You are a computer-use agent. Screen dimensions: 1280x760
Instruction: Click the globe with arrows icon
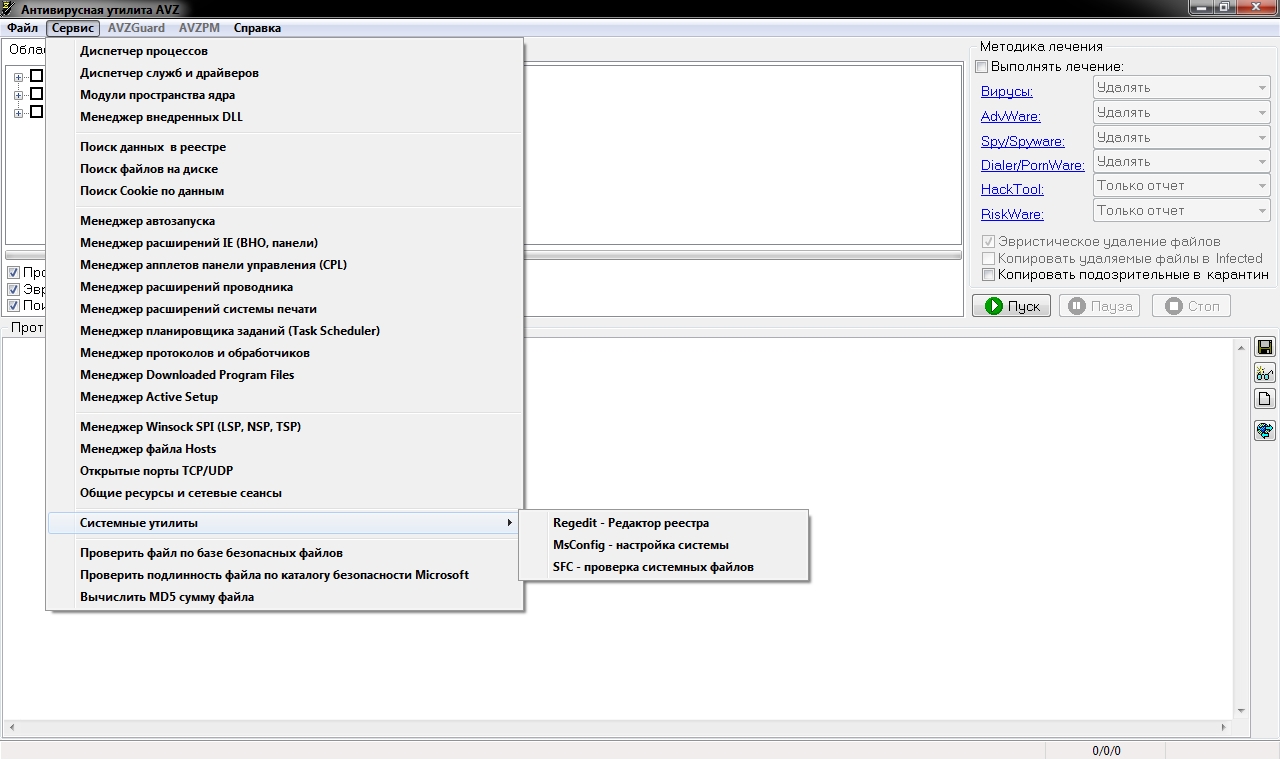1265,431
